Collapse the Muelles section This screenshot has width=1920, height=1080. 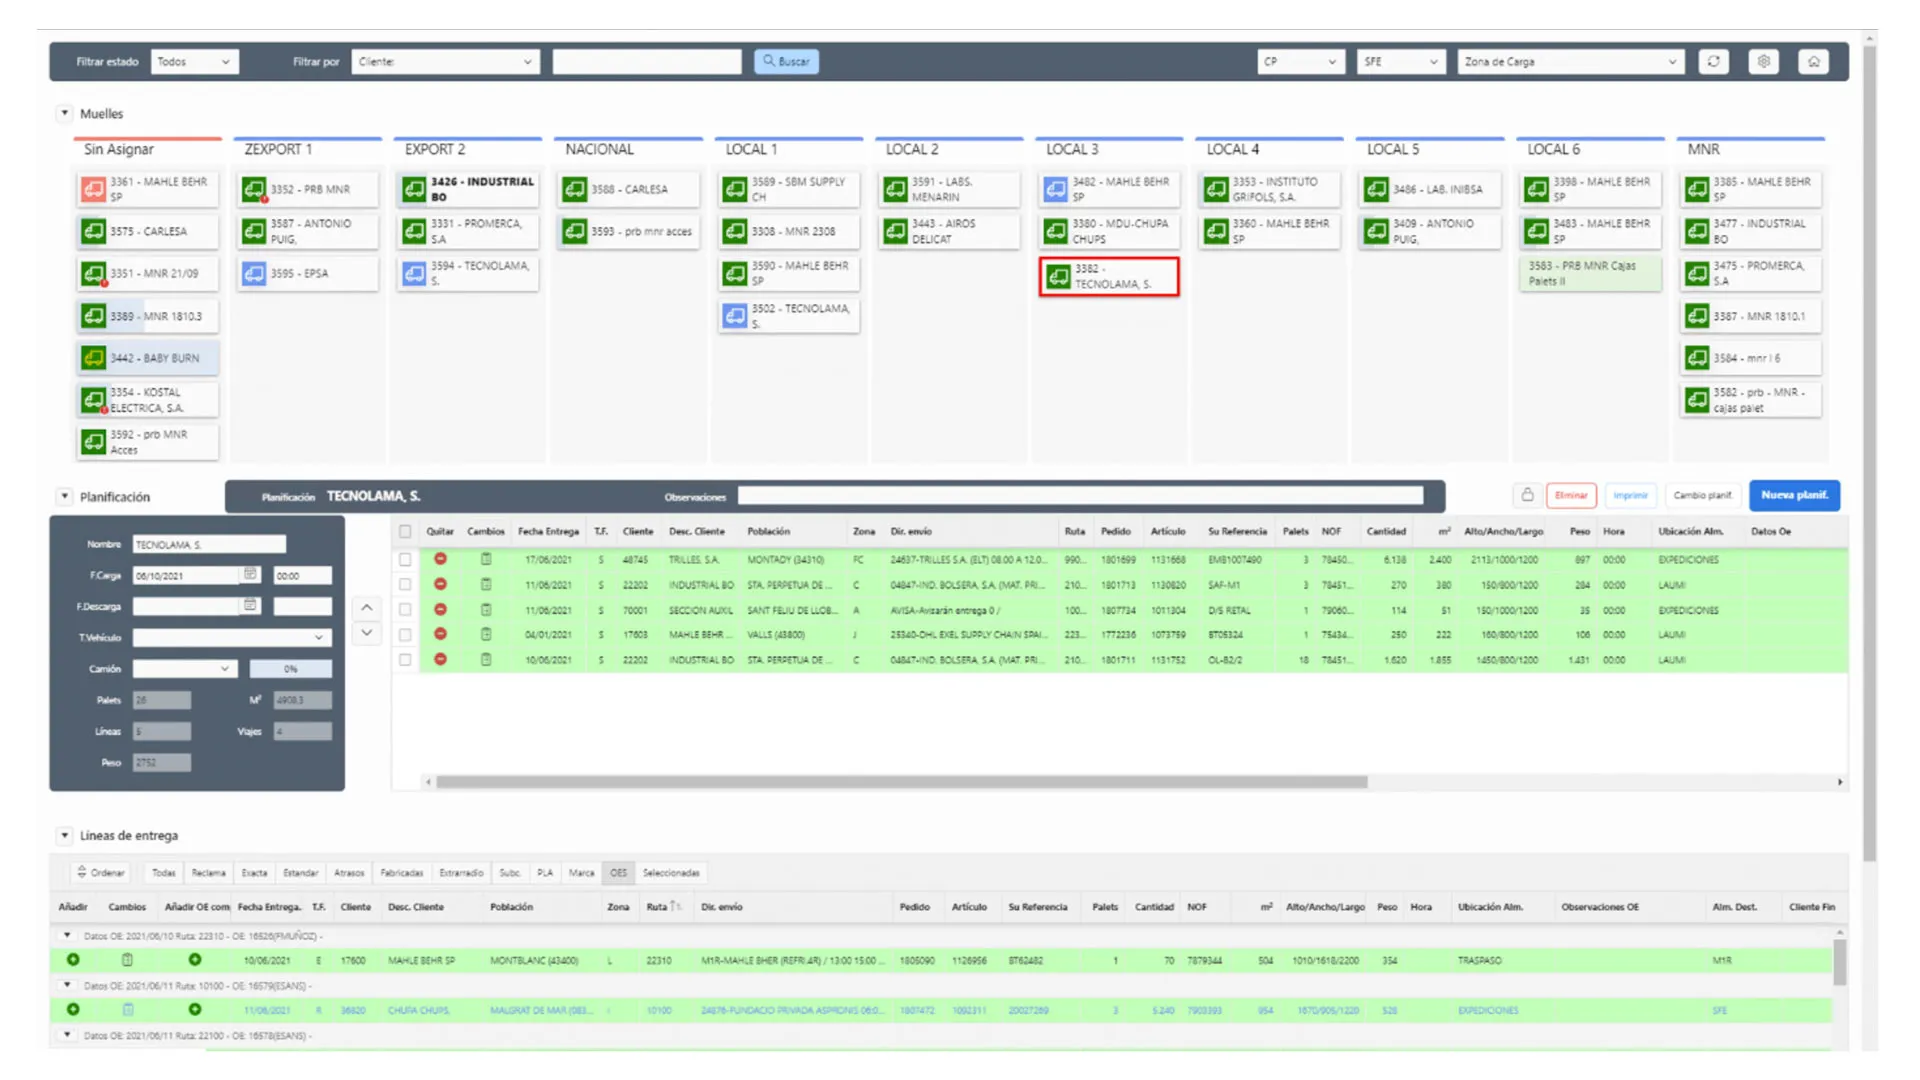[x=65, y=113]
